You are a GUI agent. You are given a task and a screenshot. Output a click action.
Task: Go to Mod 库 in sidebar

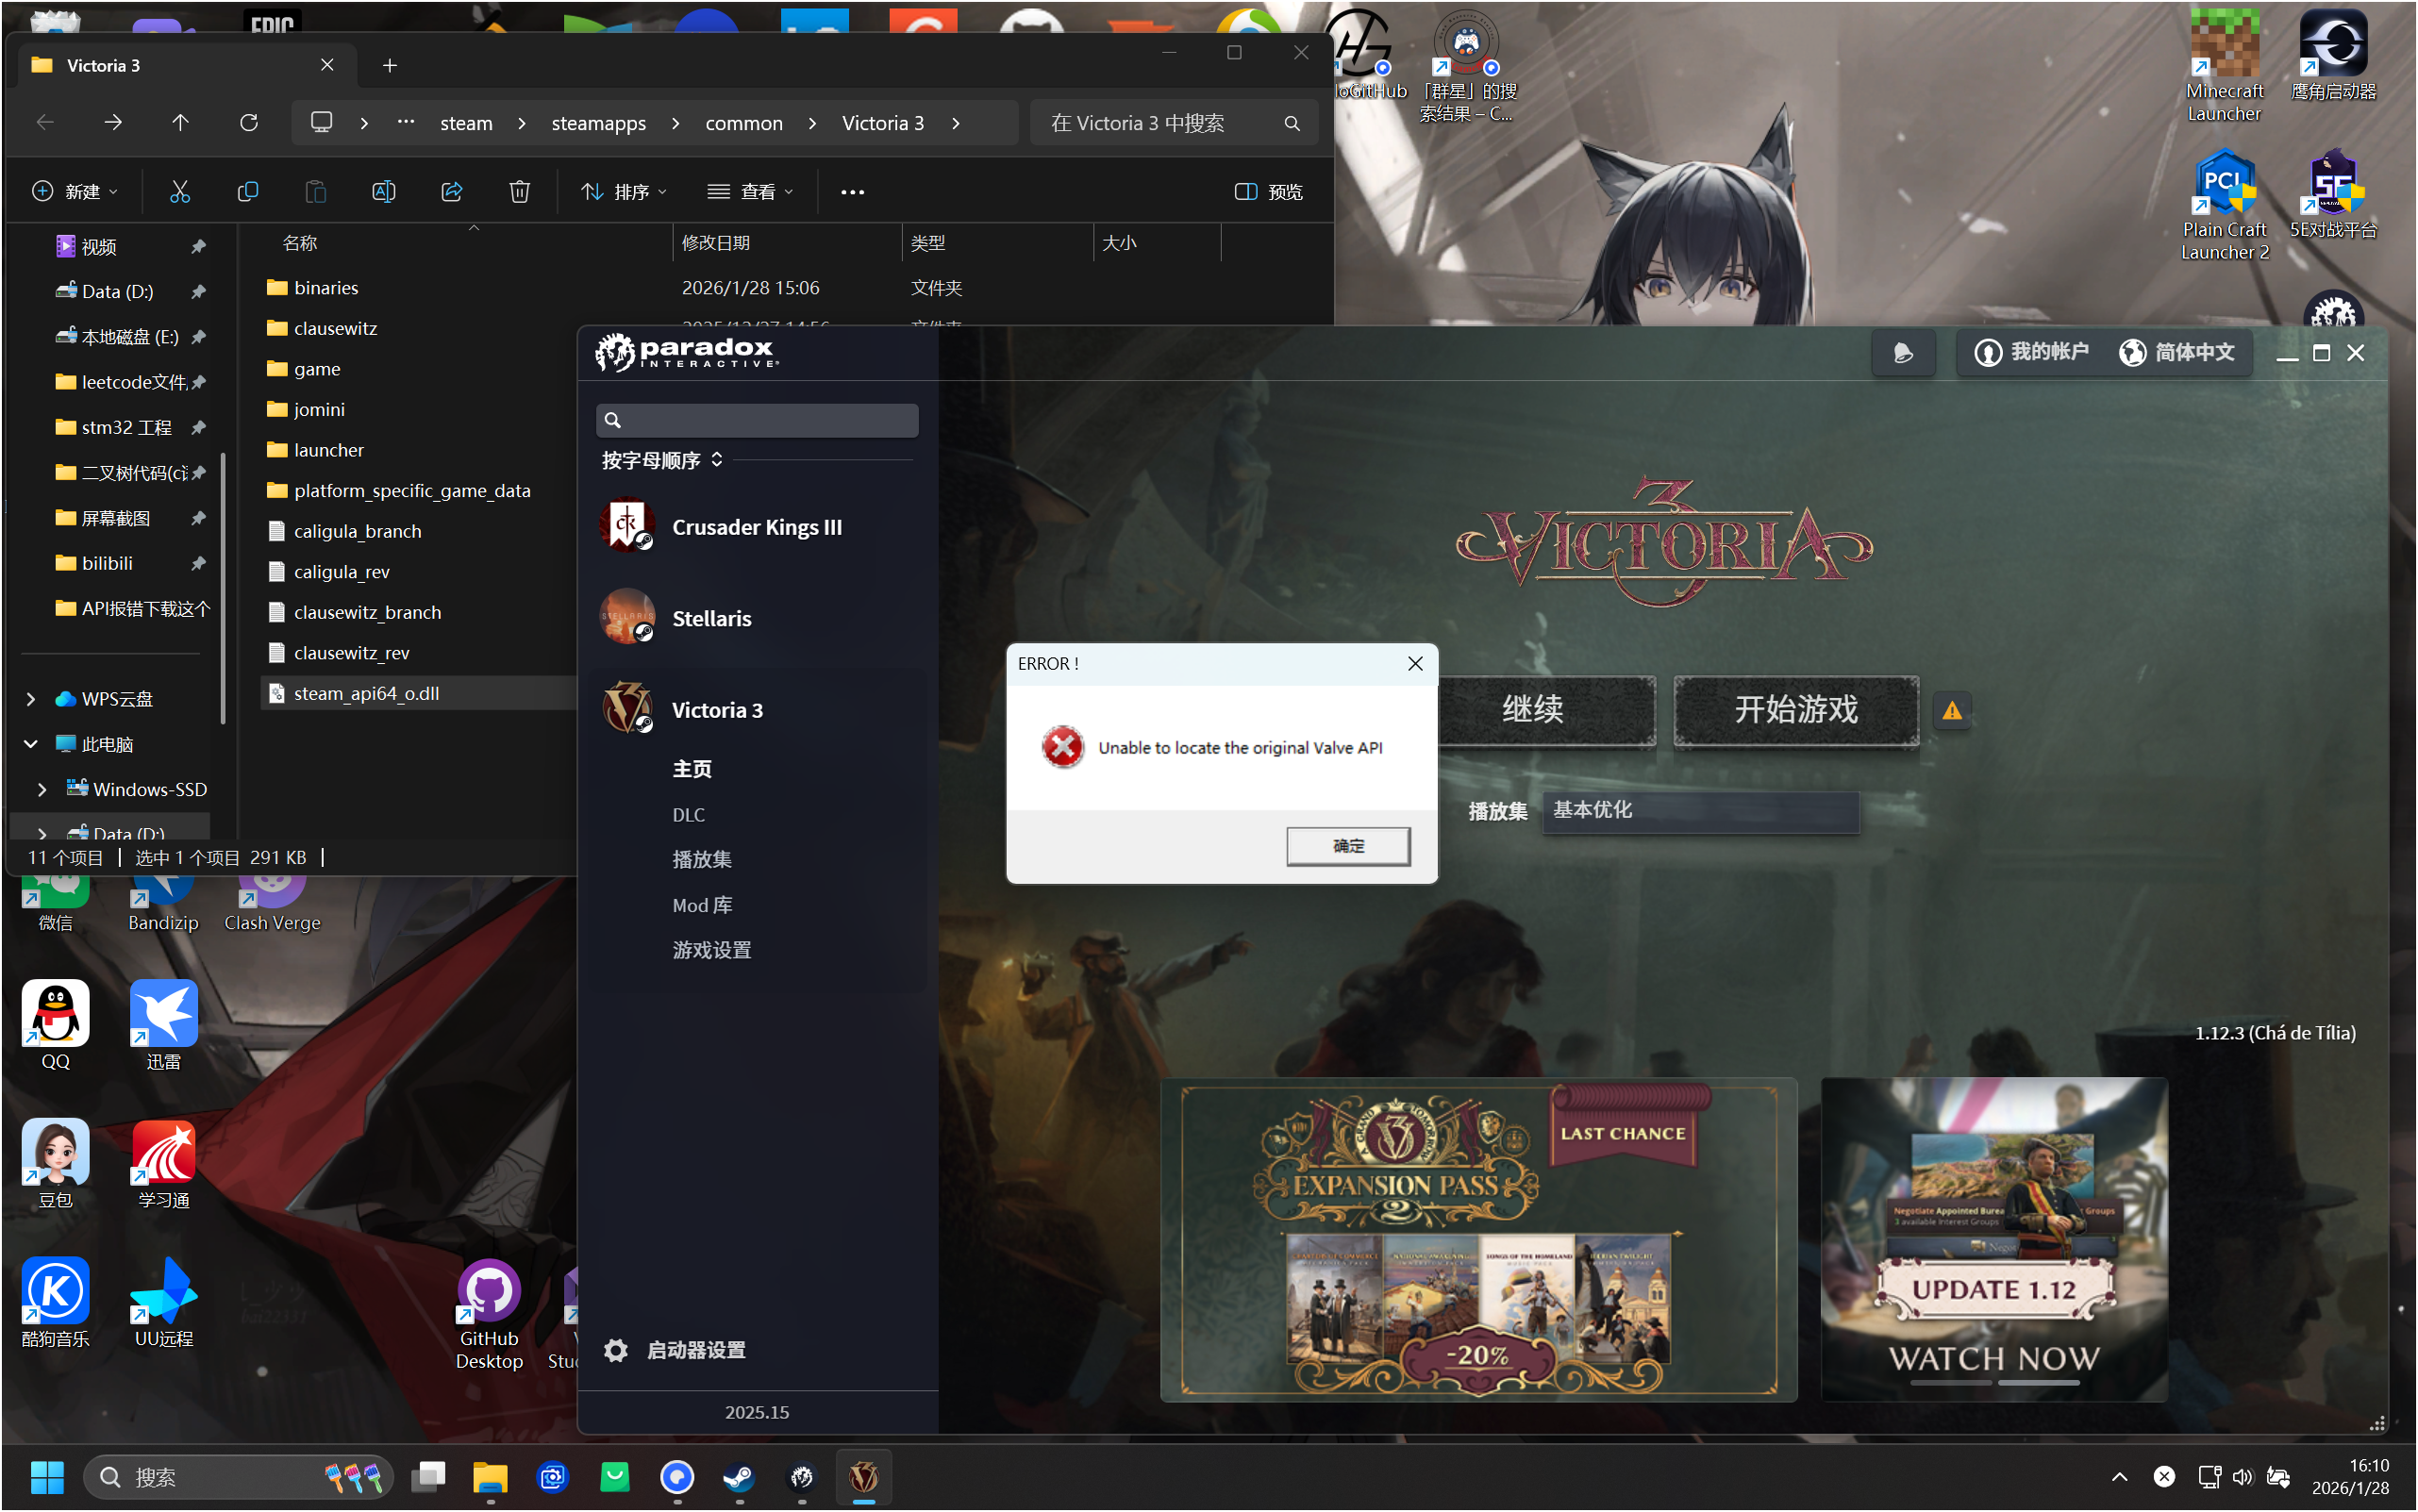[x=702, y=905]
